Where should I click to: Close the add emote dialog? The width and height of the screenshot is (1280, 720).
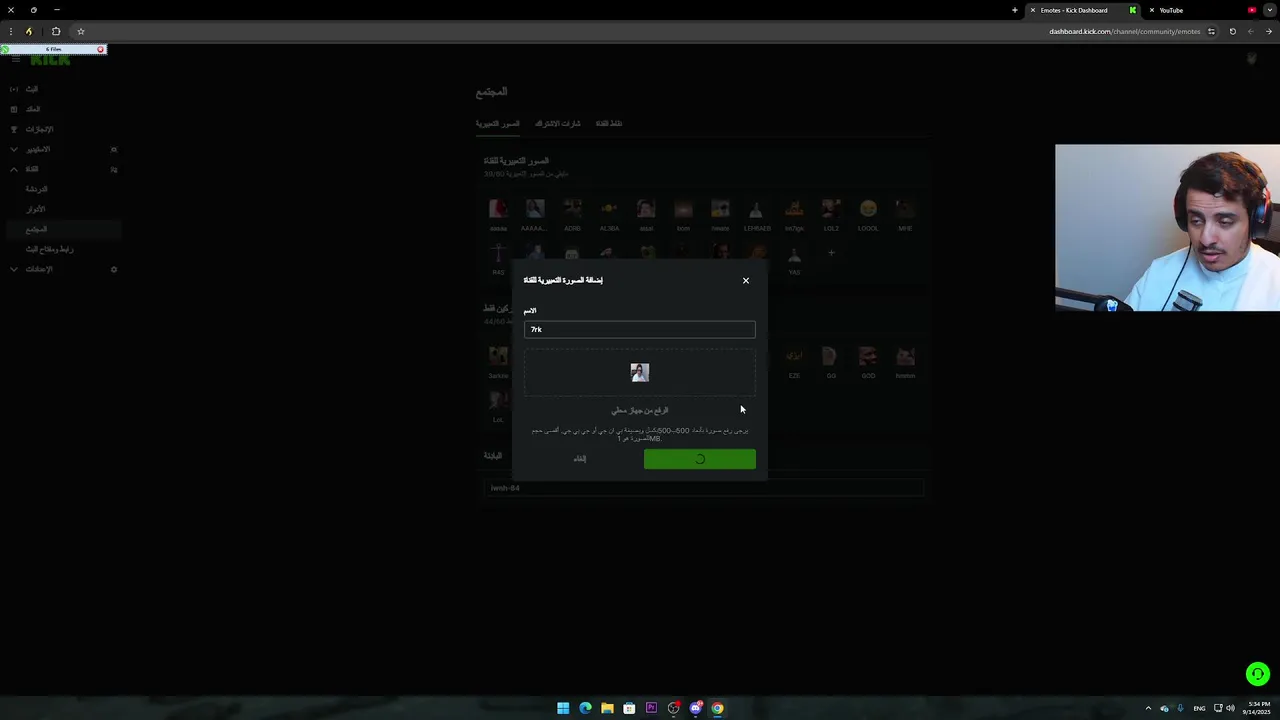[x=745, y=280]
